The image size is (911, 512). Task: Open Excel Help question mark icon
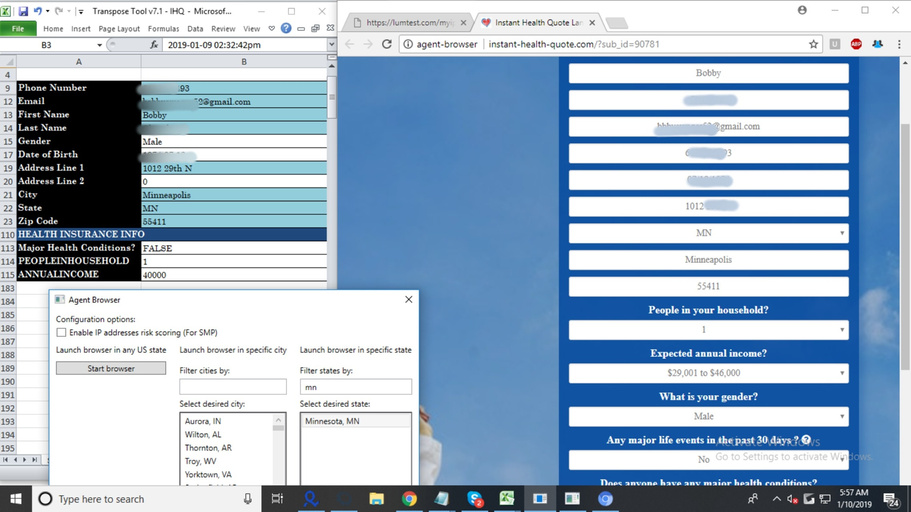click(x=286, y=29)
